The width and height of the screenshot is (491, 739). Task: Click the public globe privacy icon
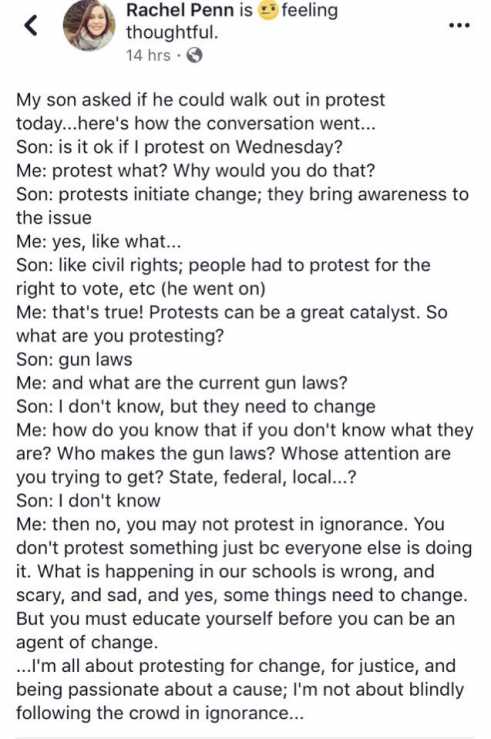tap(195, 56)
